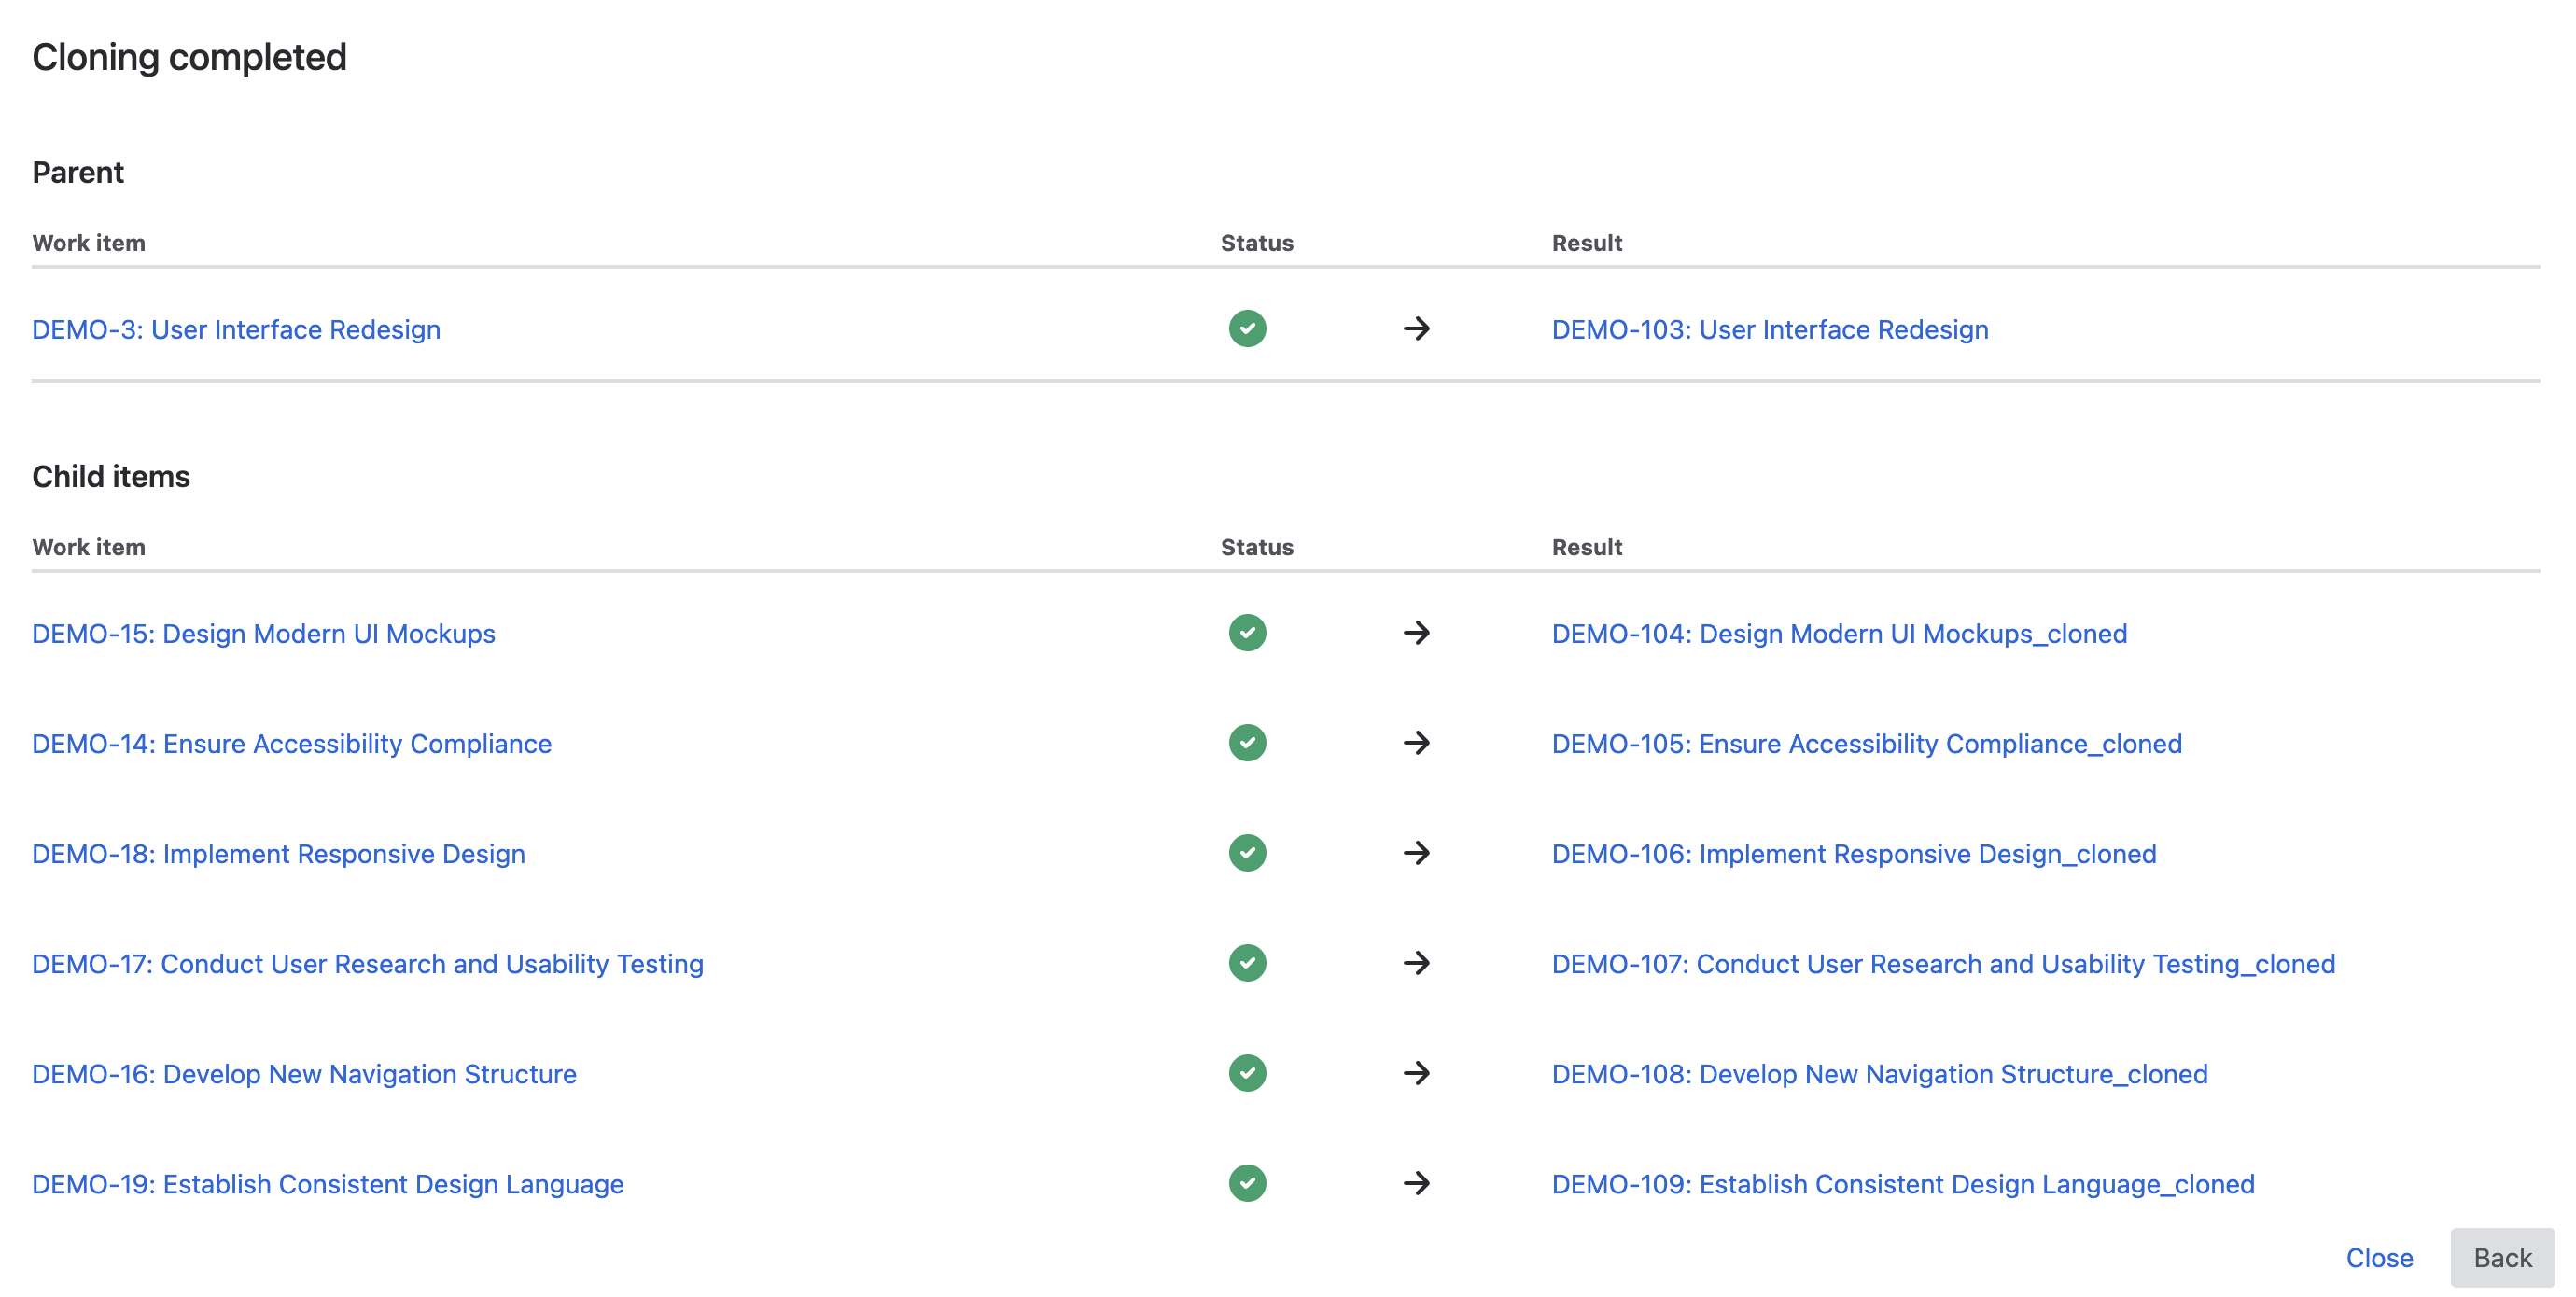Image resolution: width=2576 pixels, height=1297 pixels.
Task: Click the arrow icon in the parent row
Action: click(x=1417, y=328)
